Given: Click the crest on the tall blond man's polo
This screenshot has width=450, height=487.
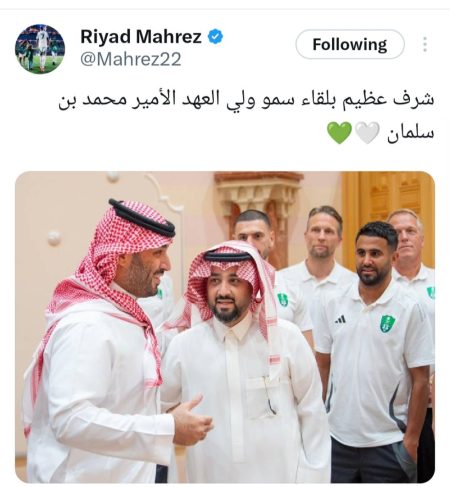Looking at the screenshot, I should click(x=283, y=299).
